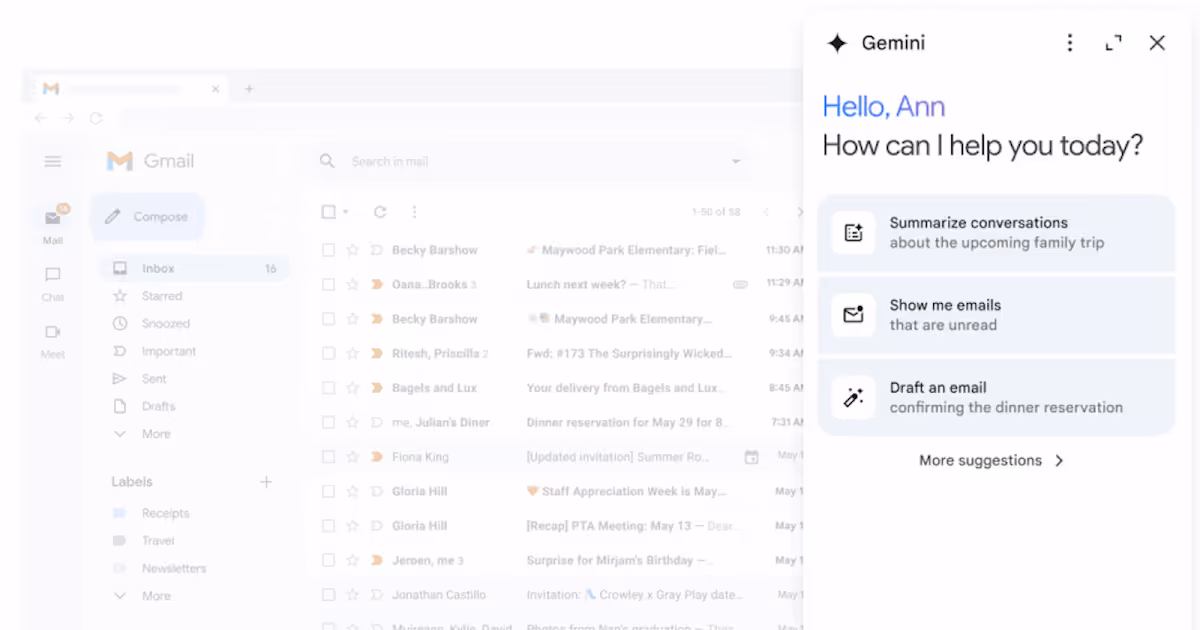
Task: Open the Gemini panel three-dot menu
Action: pyautogui.click(x=1069, y=43)
